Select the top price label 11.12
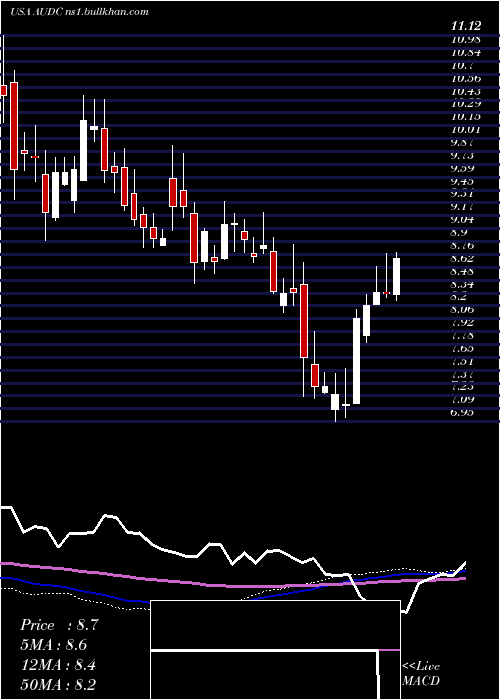 click(x=466, y=27)
